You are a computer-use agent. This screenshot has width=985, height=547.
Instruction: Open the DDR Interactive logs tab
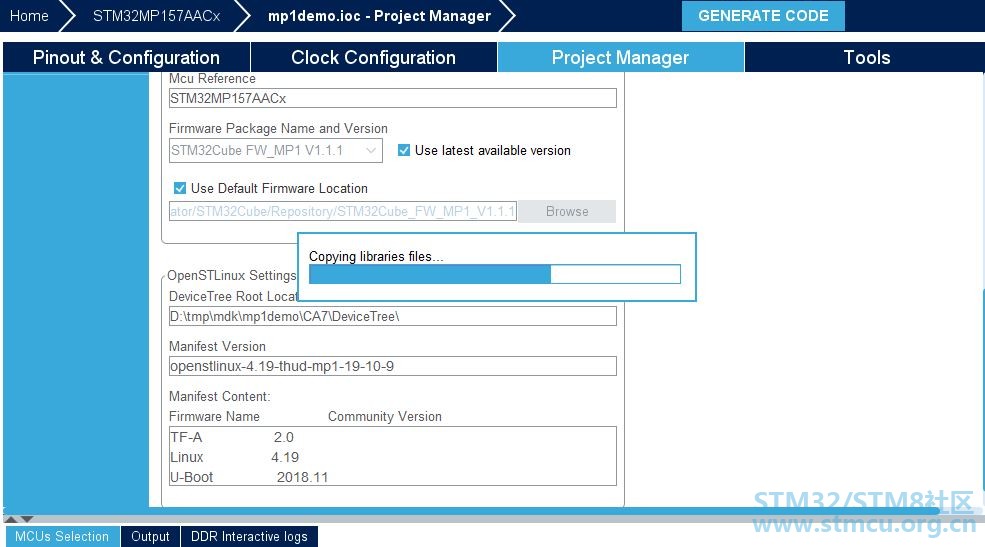pyautogui.click(x=249, y=536)
